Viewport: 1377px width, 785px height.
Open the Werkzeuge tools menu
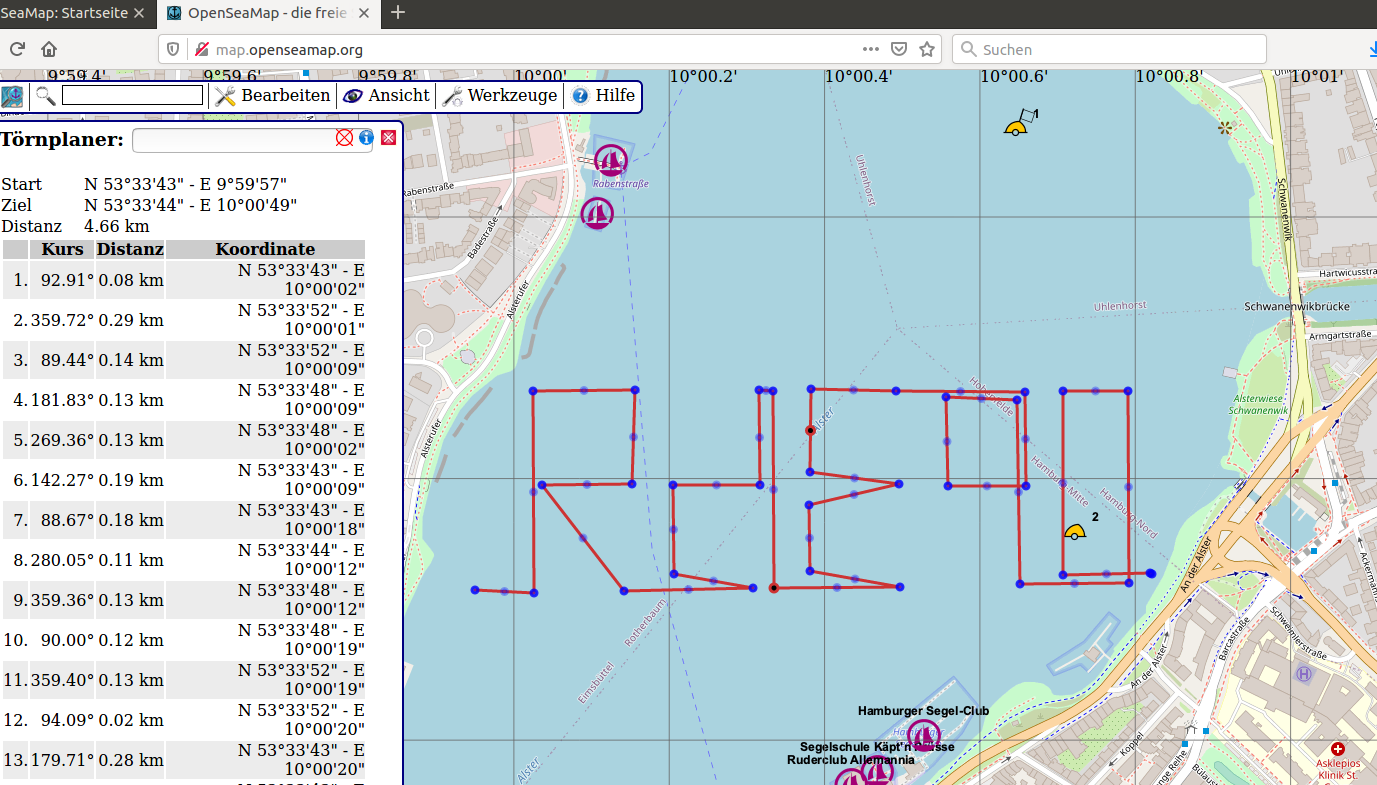500,96
